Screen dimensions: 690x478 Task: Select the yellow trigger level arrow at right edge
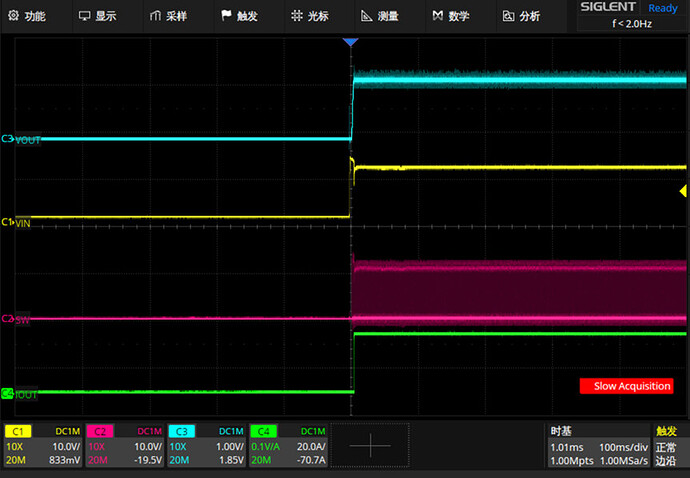point(683,191)
